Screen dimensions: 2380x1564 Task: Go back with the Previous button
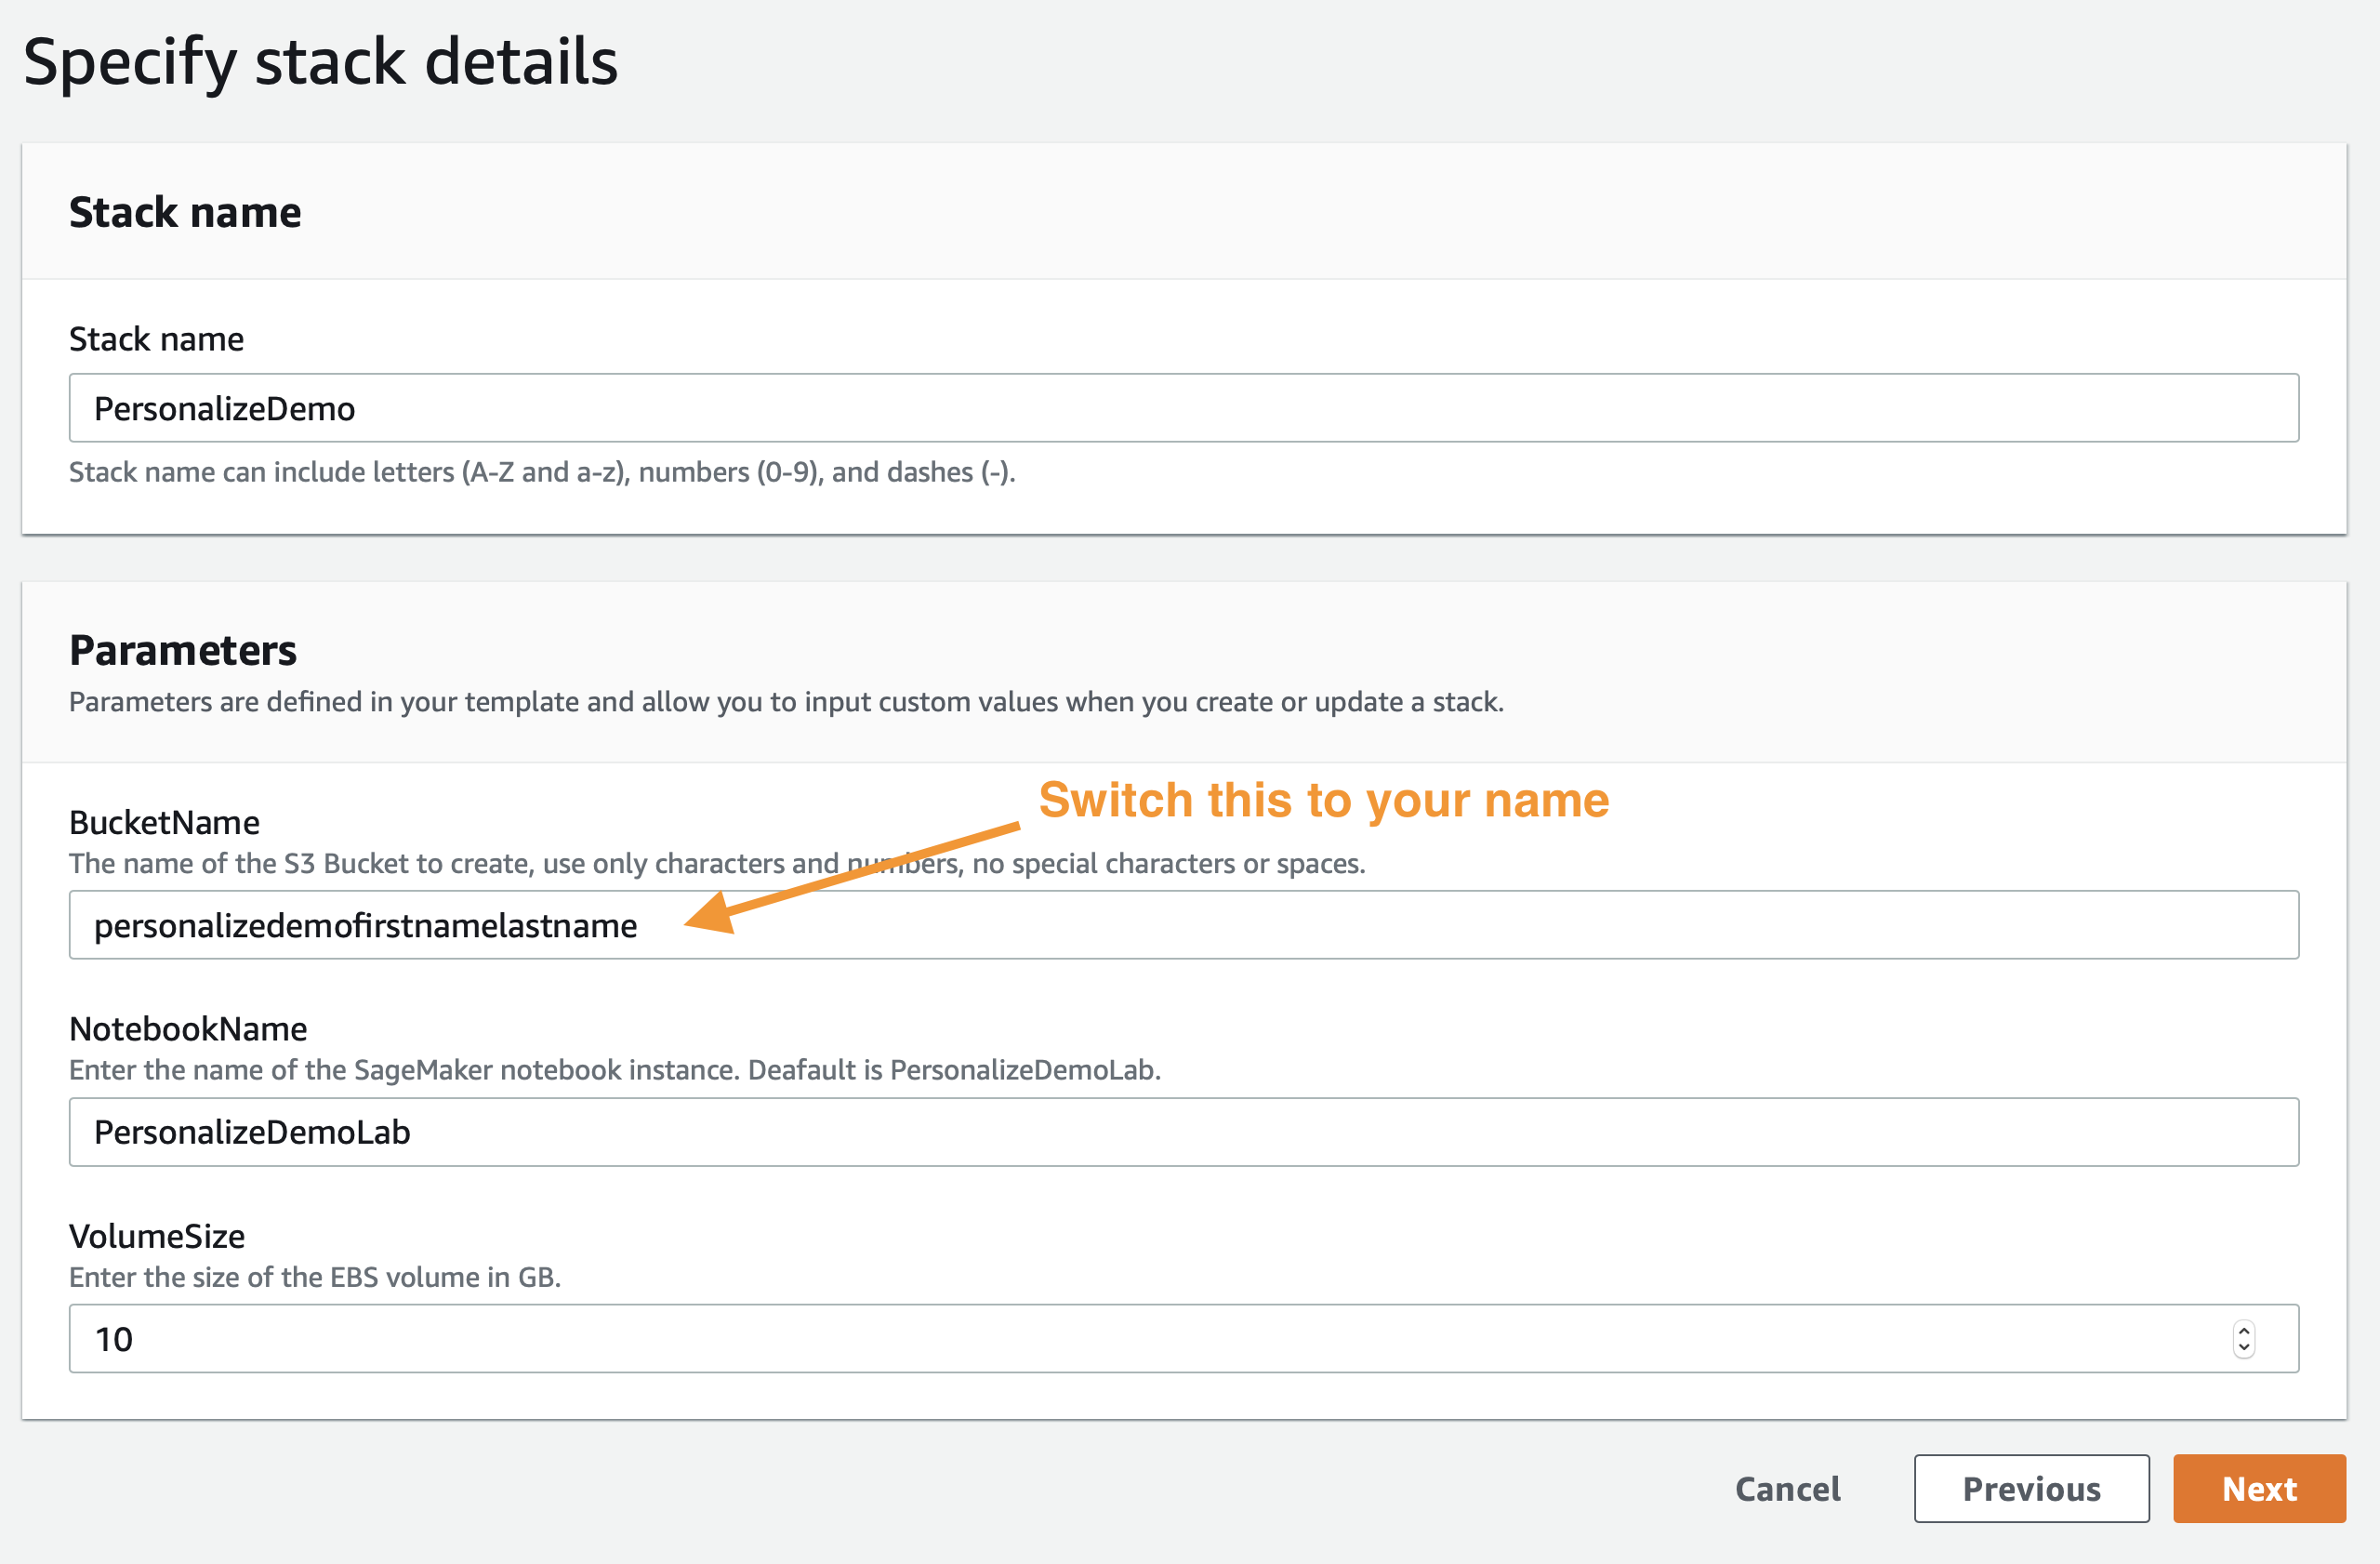[x=2031, y=1488]
